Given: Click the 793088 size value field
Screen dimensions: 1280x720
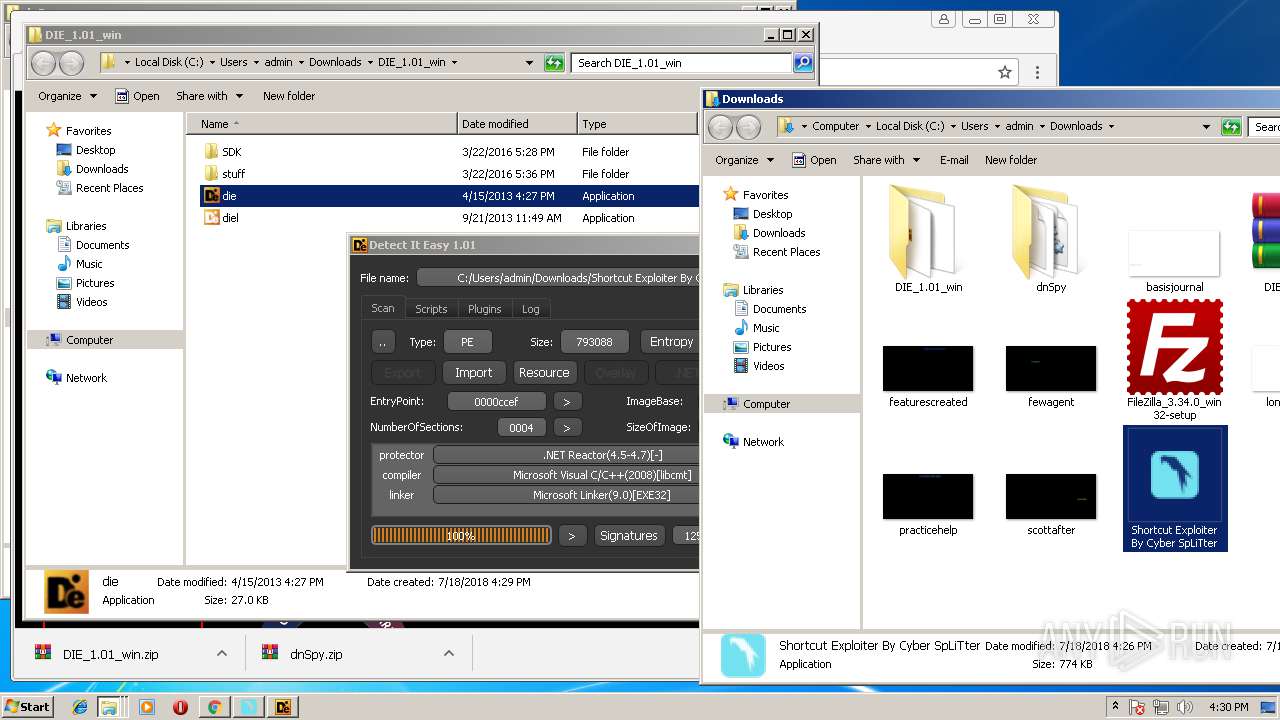Looking at the screenshot, I should 594,342.
